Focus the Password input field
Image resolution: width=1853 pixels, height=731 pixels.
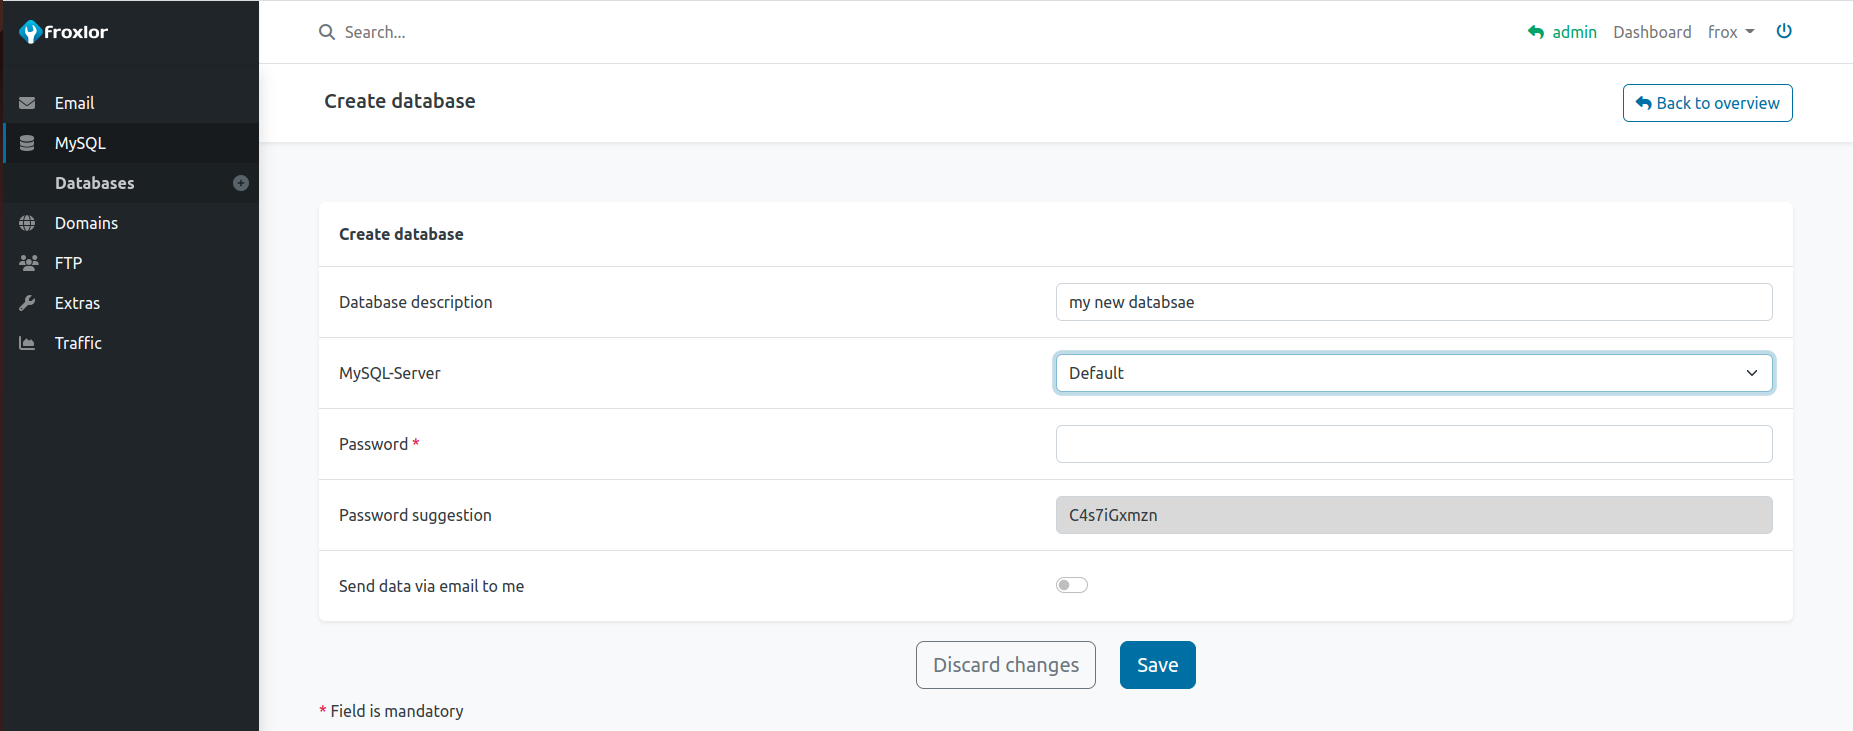(1413, 444)
